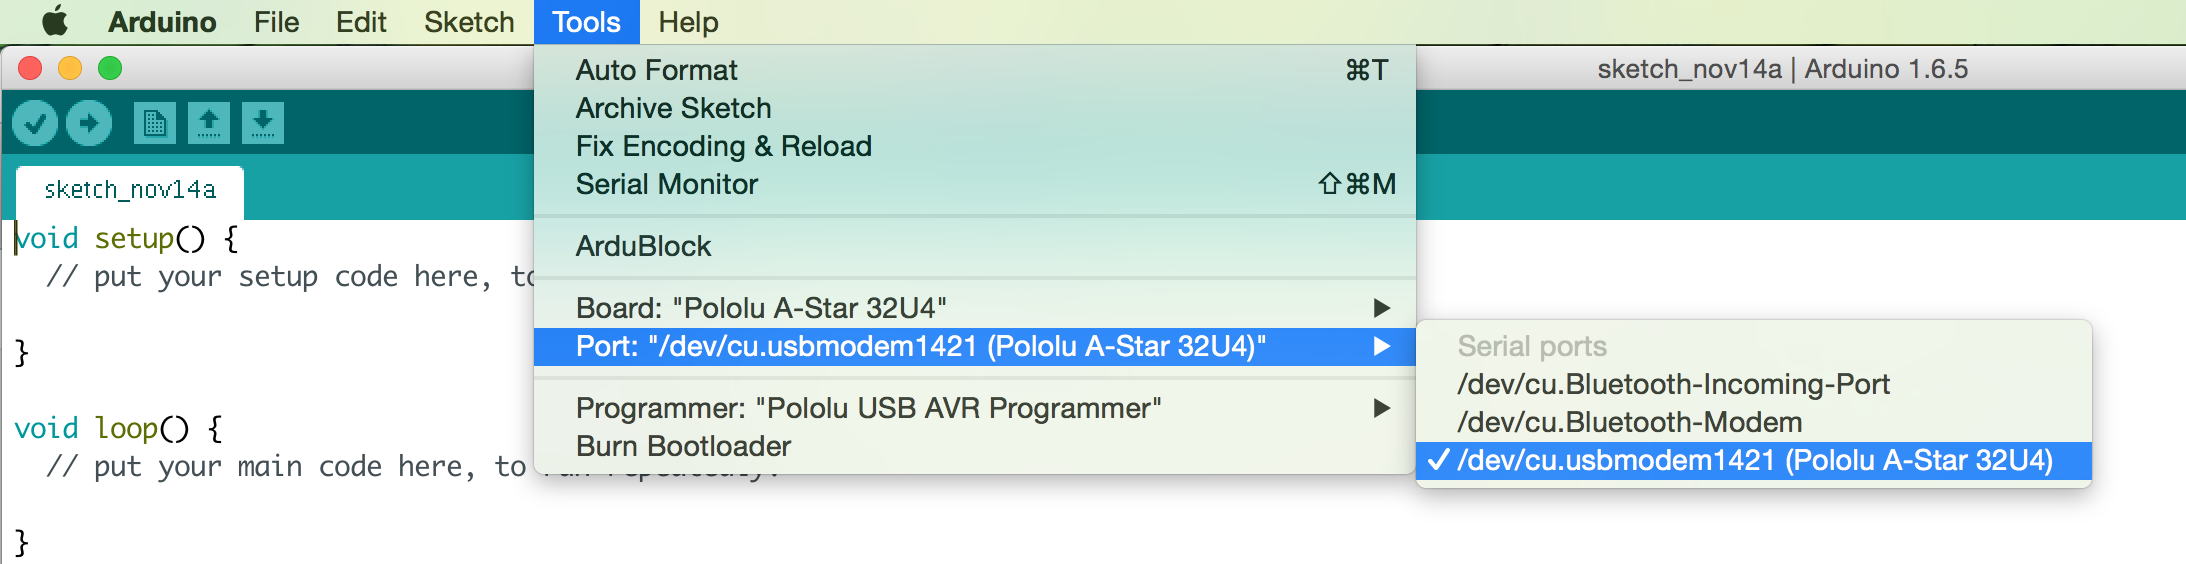Click in the code editor on void loop
The image size is (2186, 564).
(x=117, y=429)
